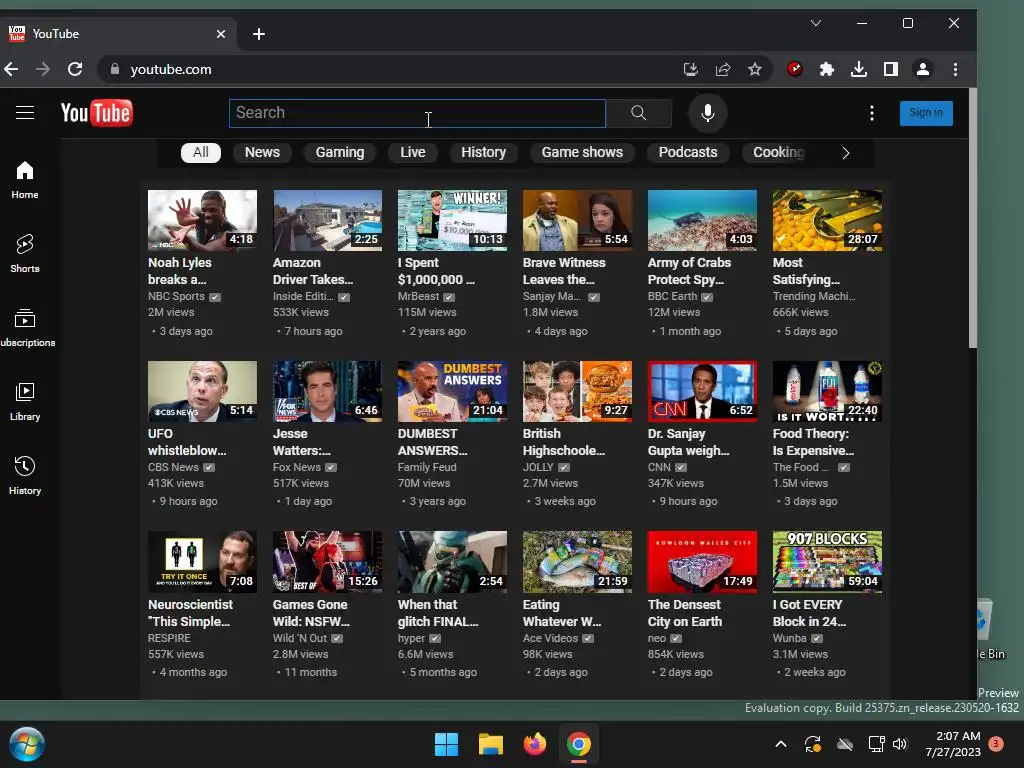Open File Explorer from taskbar
Screen dimensions: 1024x768
(x=490, y=744)
